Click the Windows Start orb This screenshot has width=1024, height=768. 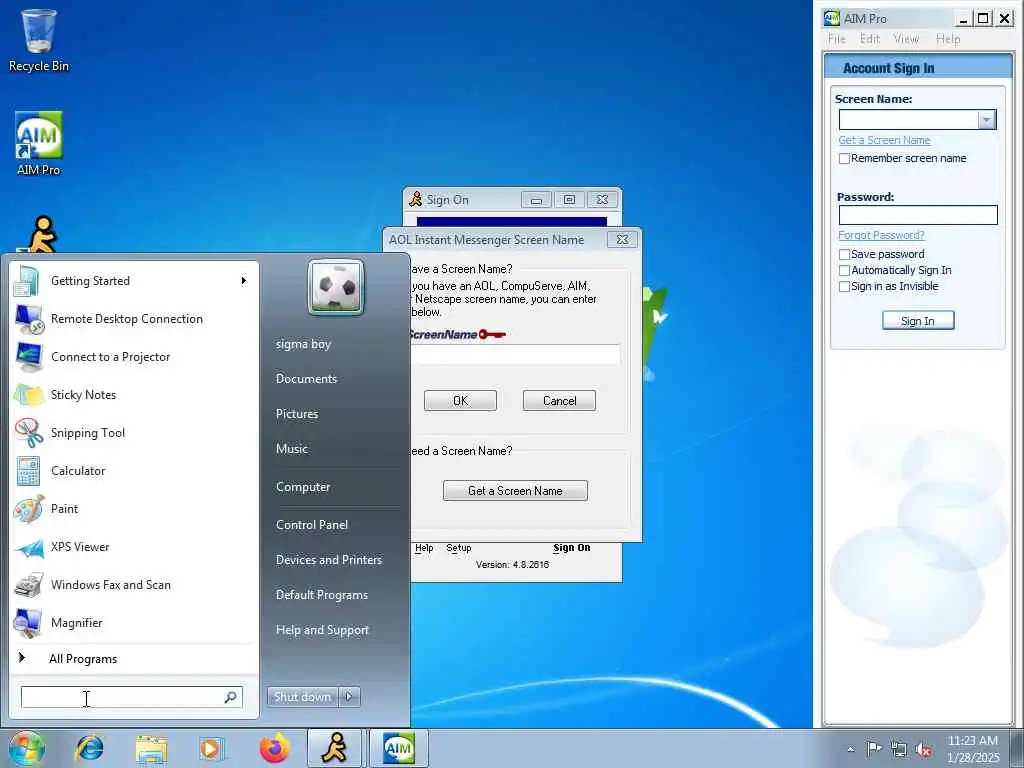pos(26,748)
